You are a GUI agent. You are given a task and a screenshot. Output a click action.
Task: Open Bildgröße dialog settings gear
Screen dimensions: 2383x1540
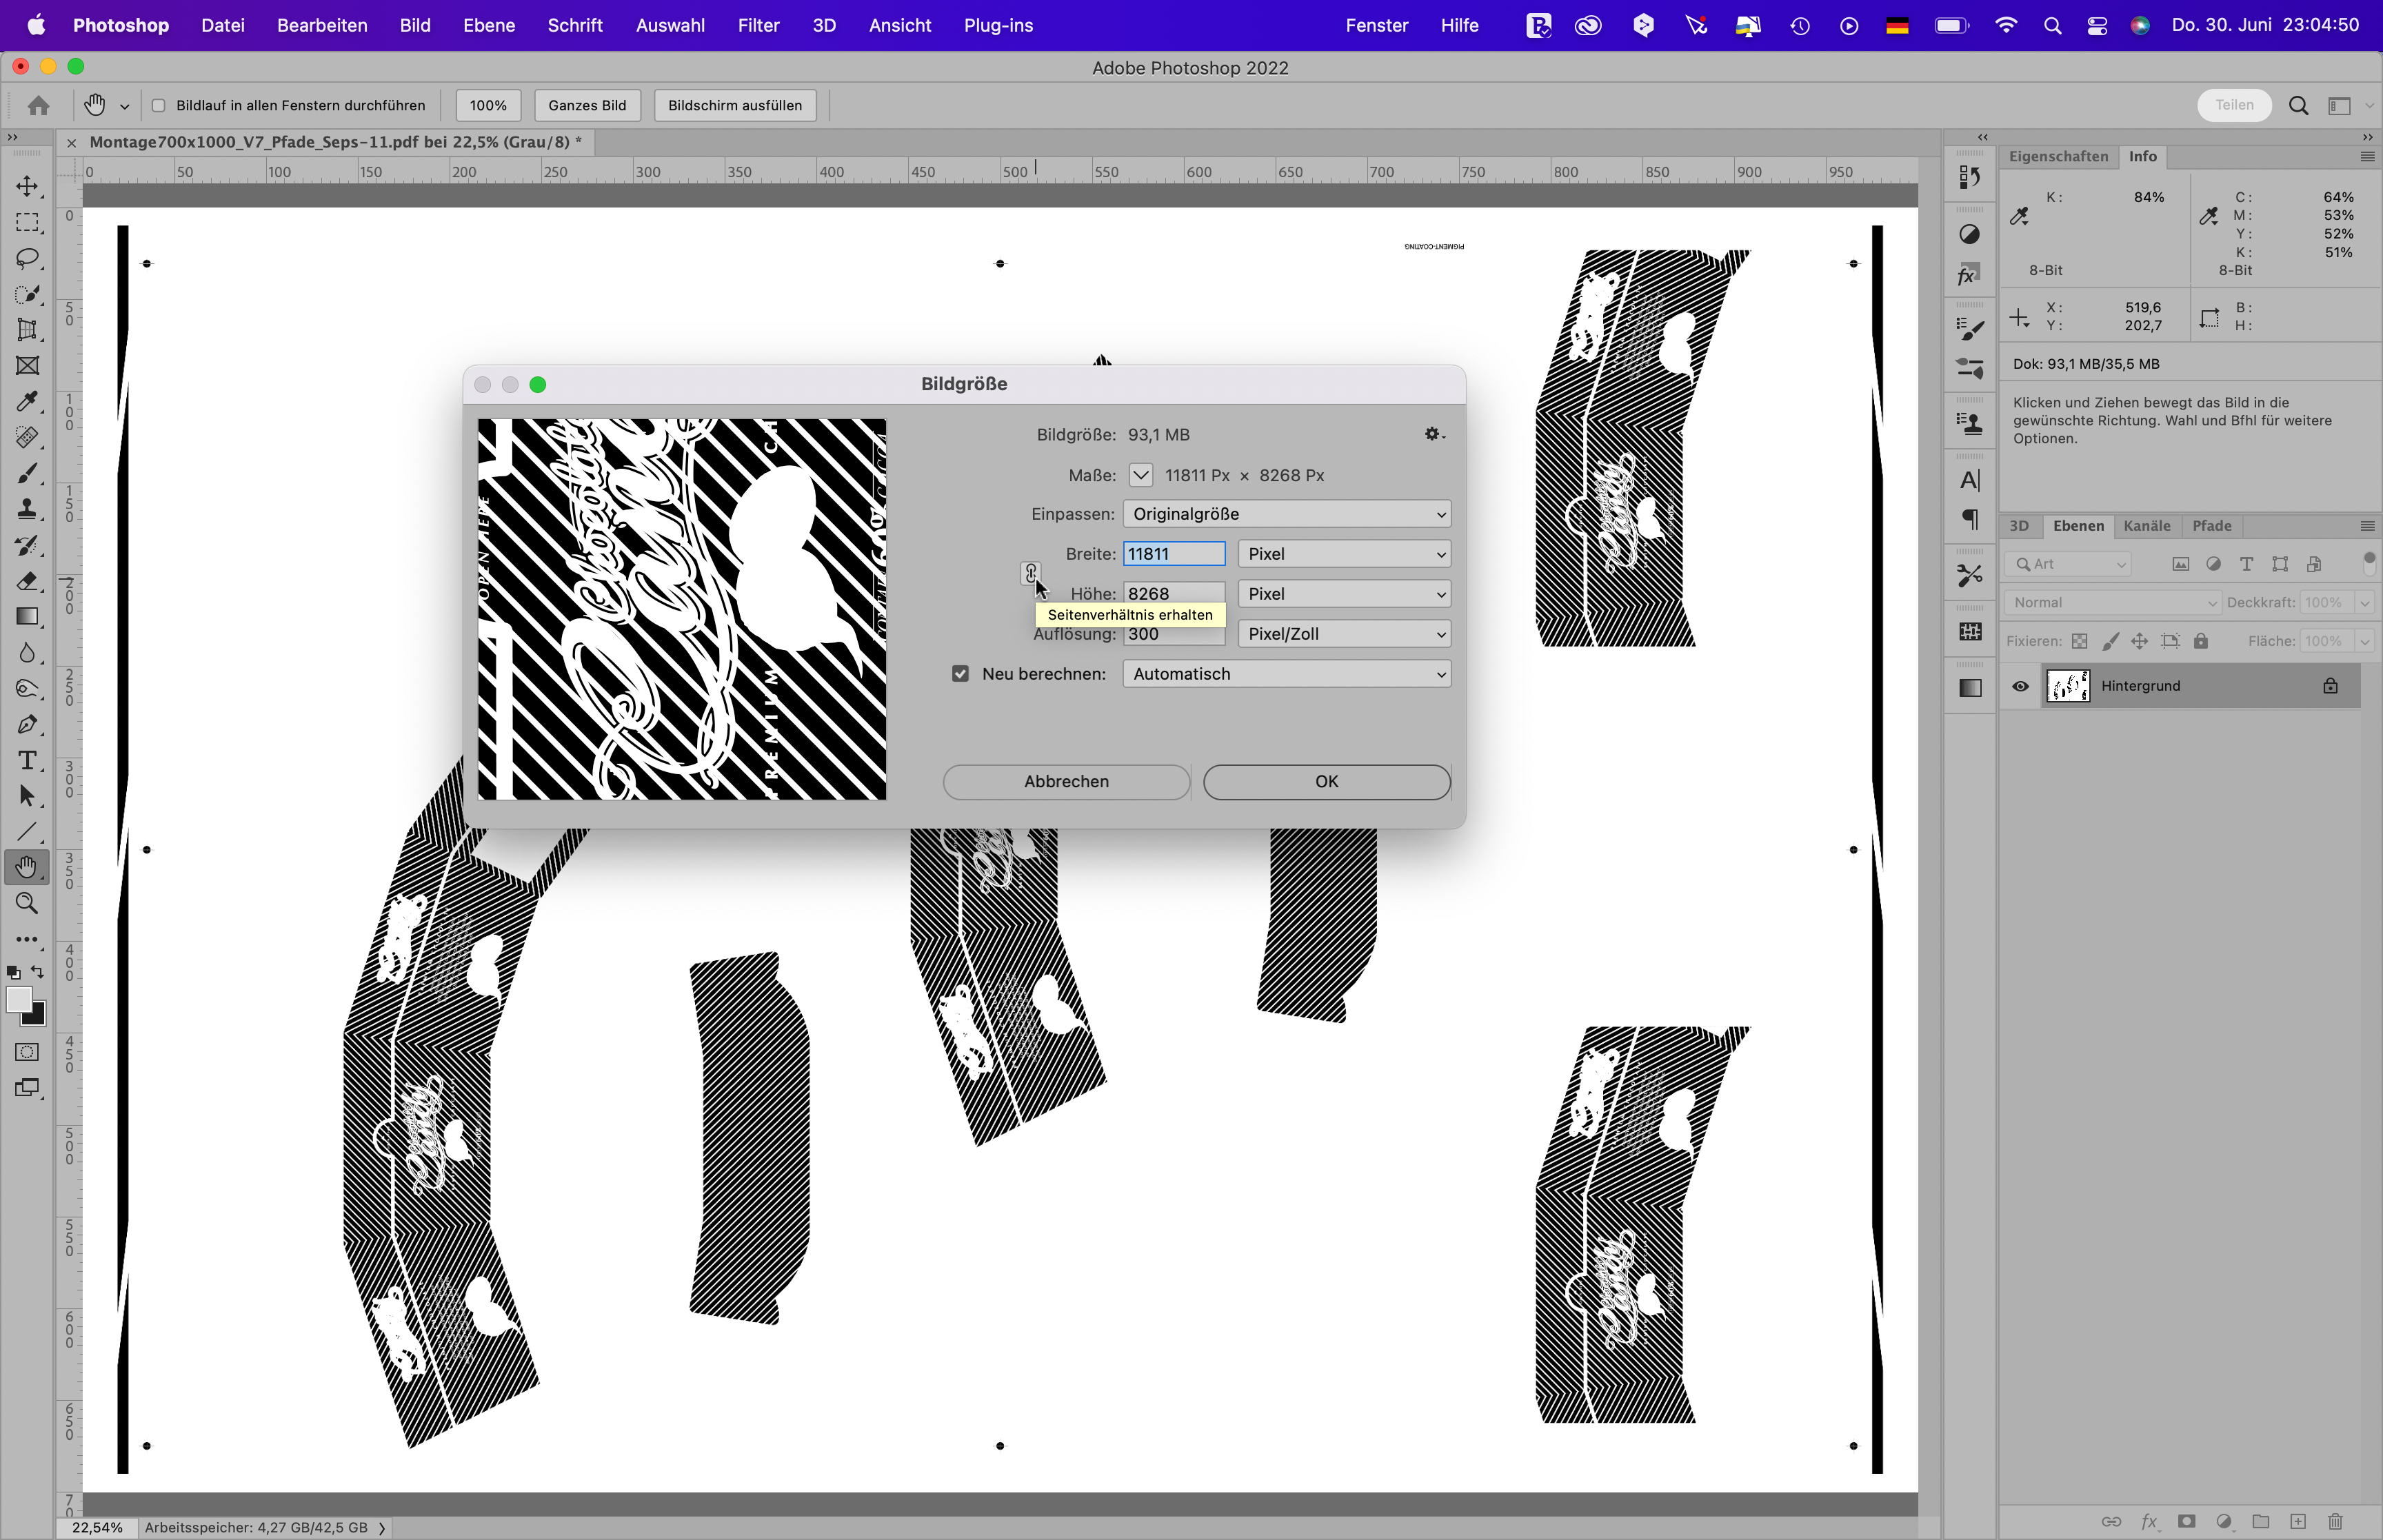tap(1435, 434)
